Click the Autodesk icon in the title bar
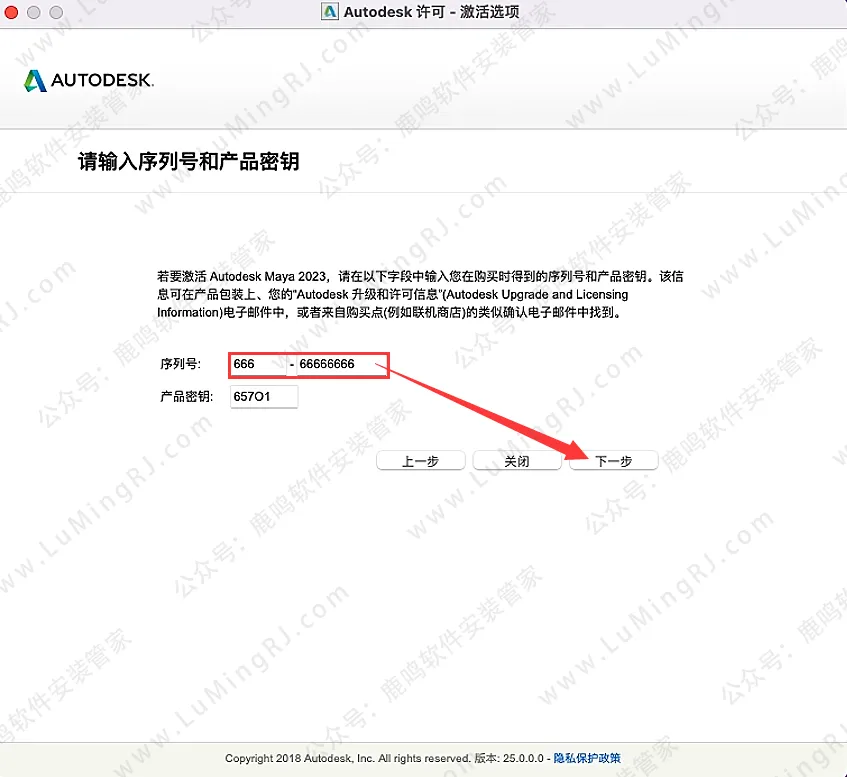This screenshot has width=847, height=777. [x=329, y=12]
